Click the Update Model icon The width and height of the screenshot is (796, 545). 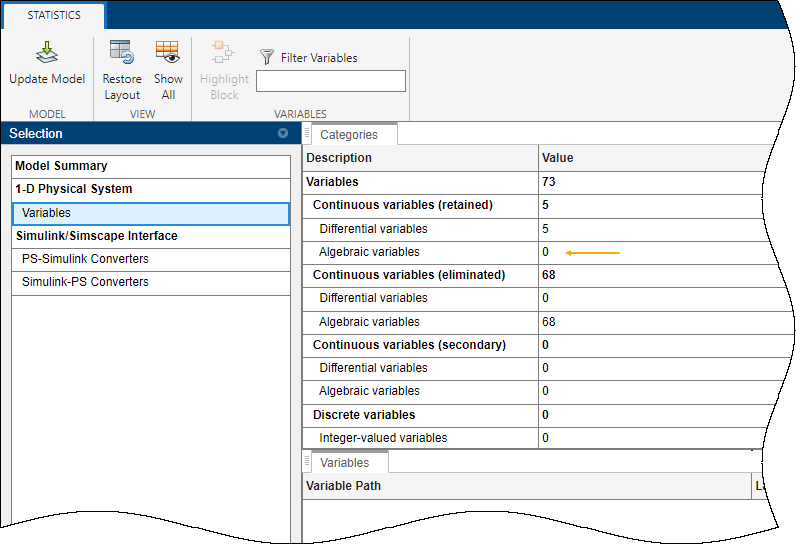(x=47, y=53)
